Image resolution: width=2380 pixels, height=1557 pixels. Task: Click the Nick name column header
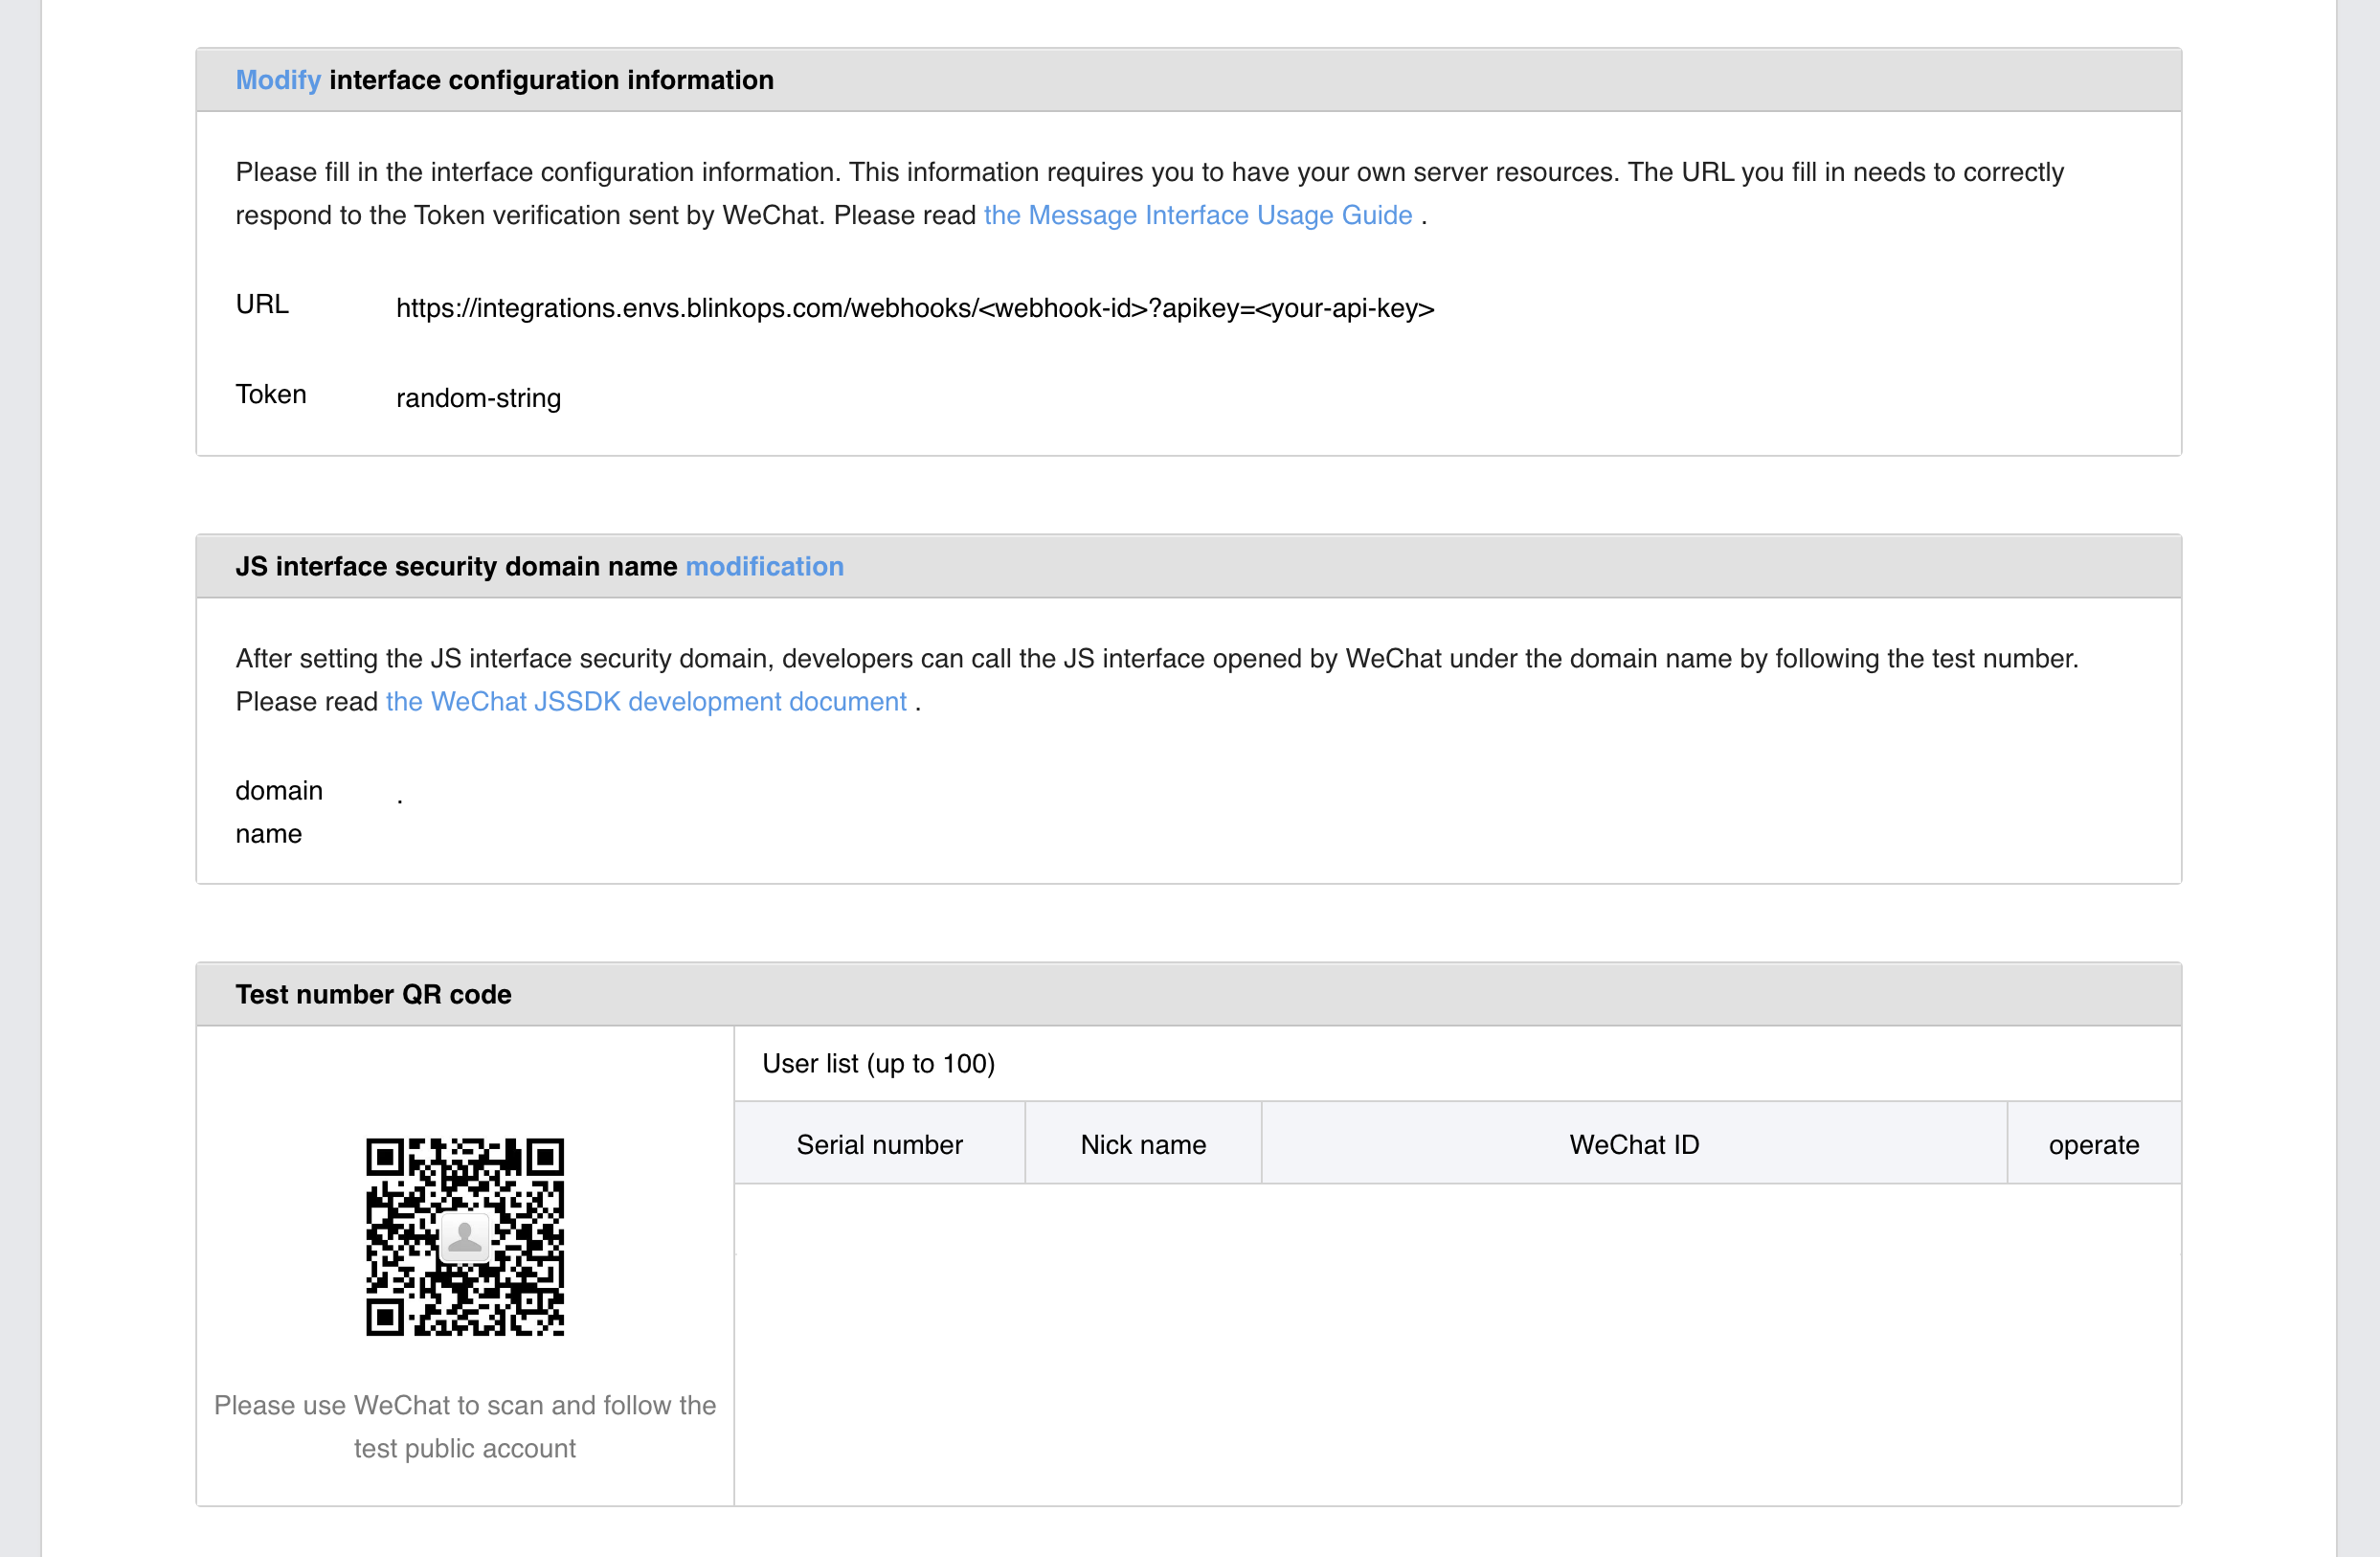(1143, 1144)
